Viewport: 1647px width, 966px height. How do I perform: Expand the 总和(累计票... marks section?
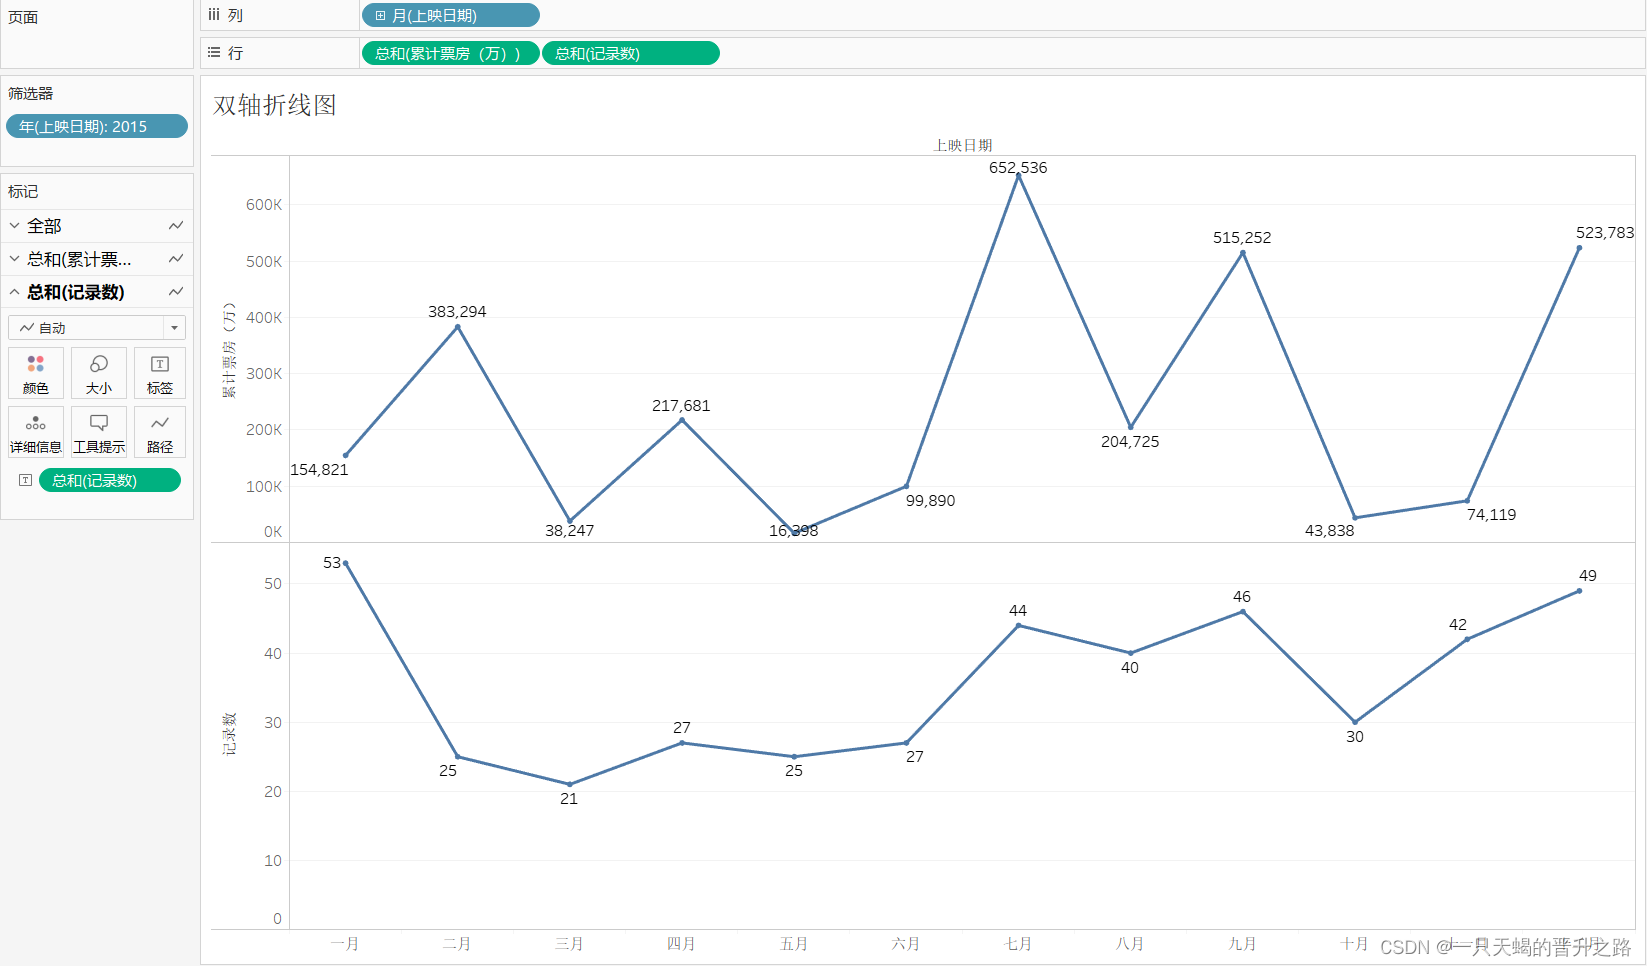pos(14,259)
